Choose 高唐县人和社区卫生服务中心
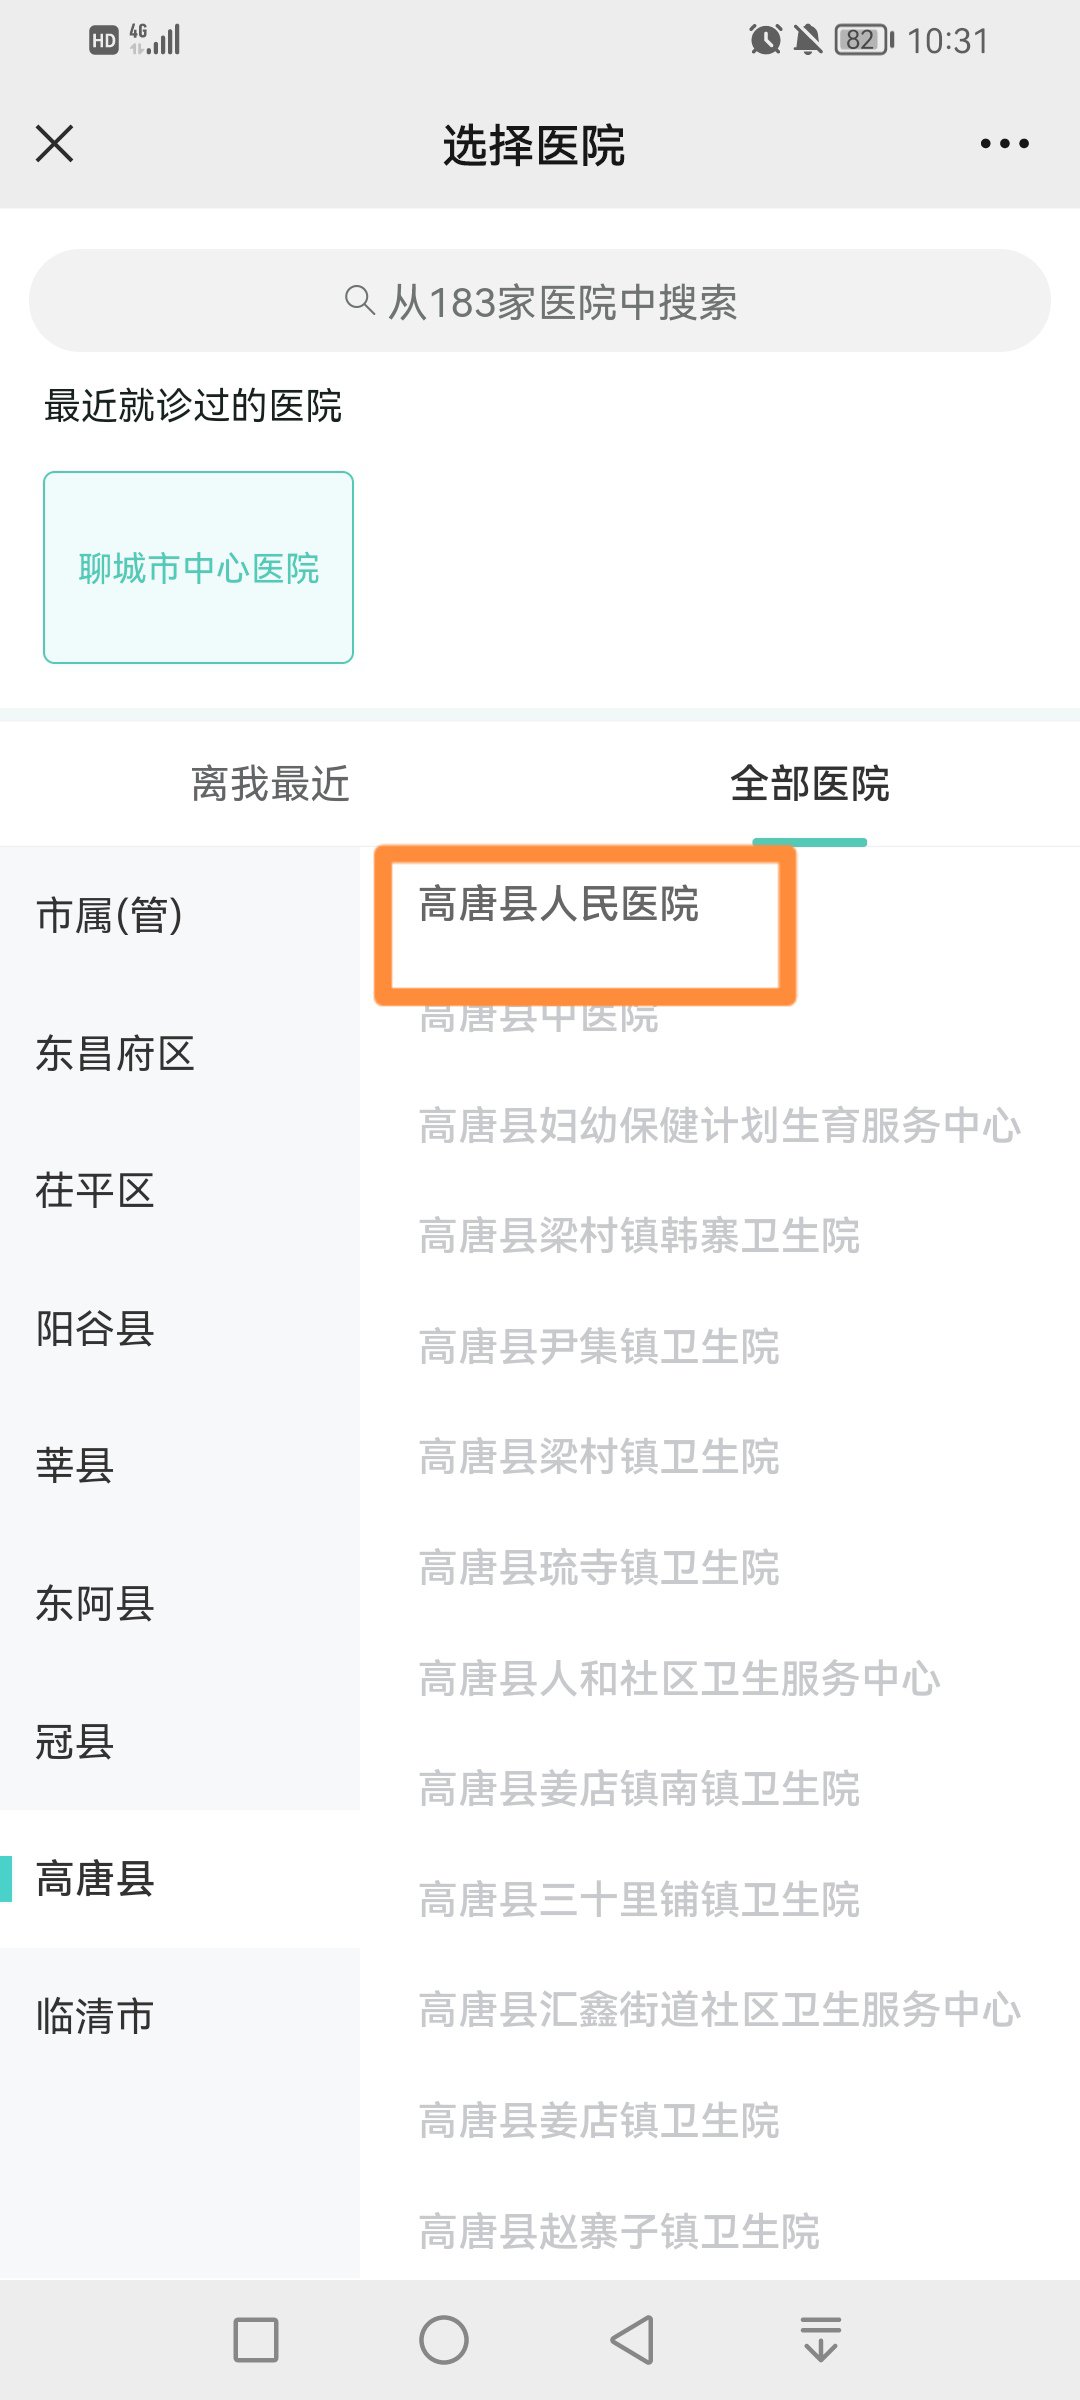The height and width of the screenshot is (2400, 1080). point(679,1678)
